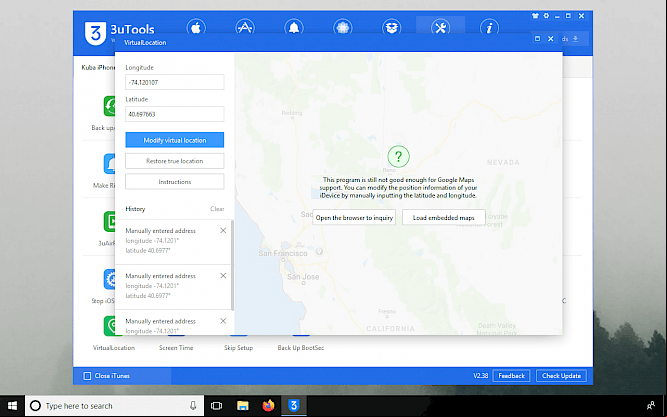Click the green question mark icon on map
Viewport: 667px width, 417px height.
(x=399, y=156)
